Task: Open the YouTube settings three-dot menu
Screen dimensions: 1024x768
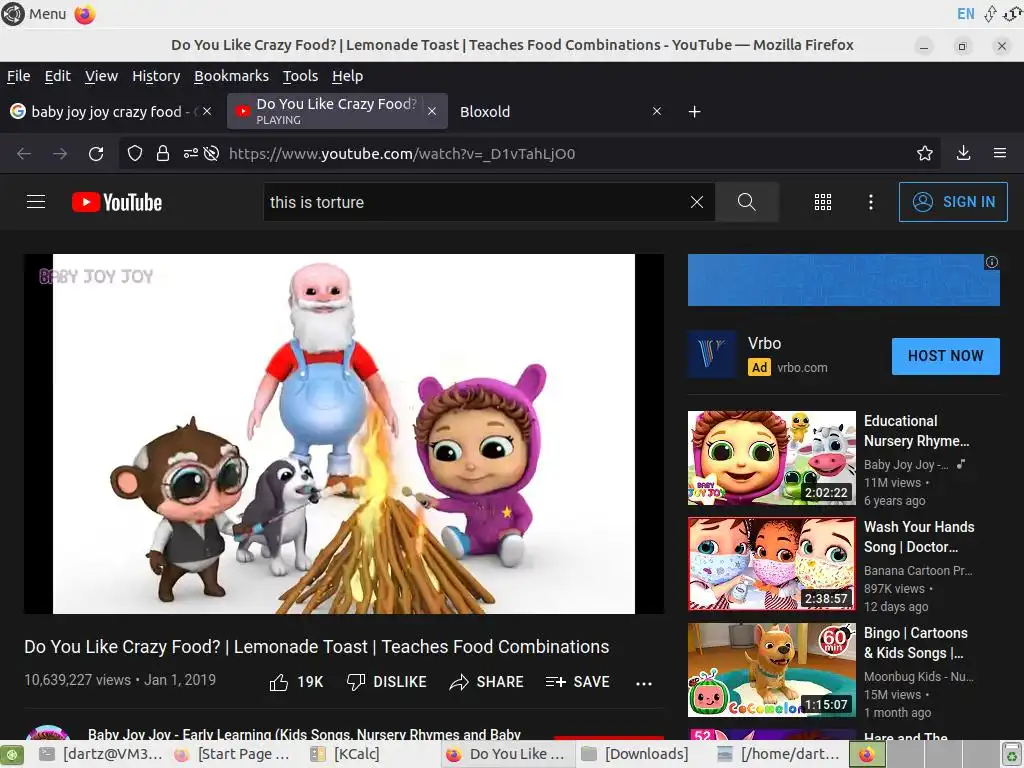Action: (871, 202)
